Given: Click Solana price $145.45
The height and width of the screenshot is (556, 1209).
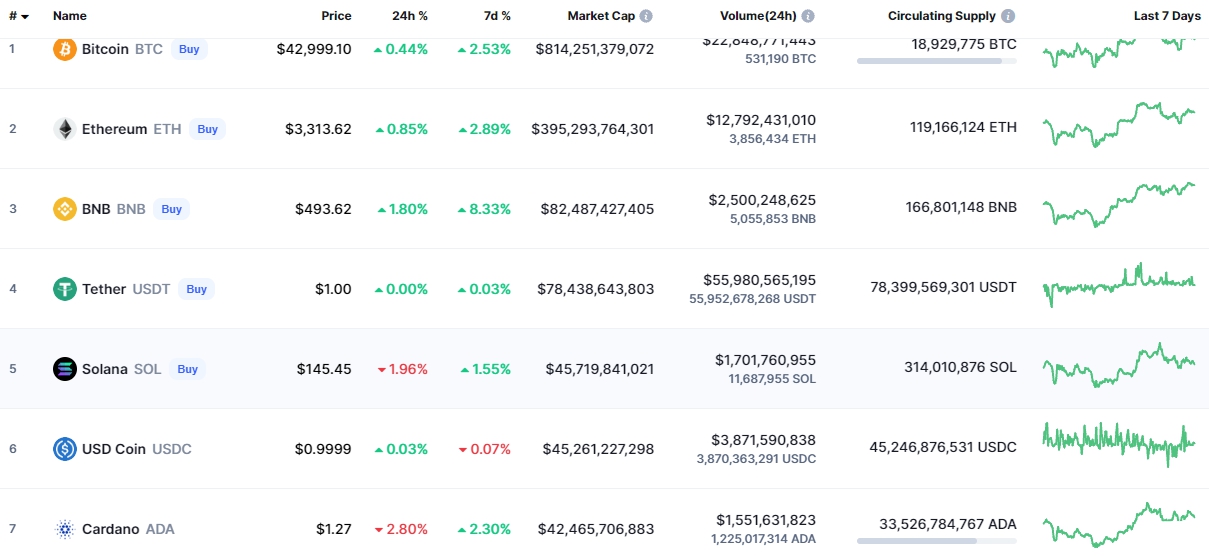Looking at the screenshot, I should [324, 369].
